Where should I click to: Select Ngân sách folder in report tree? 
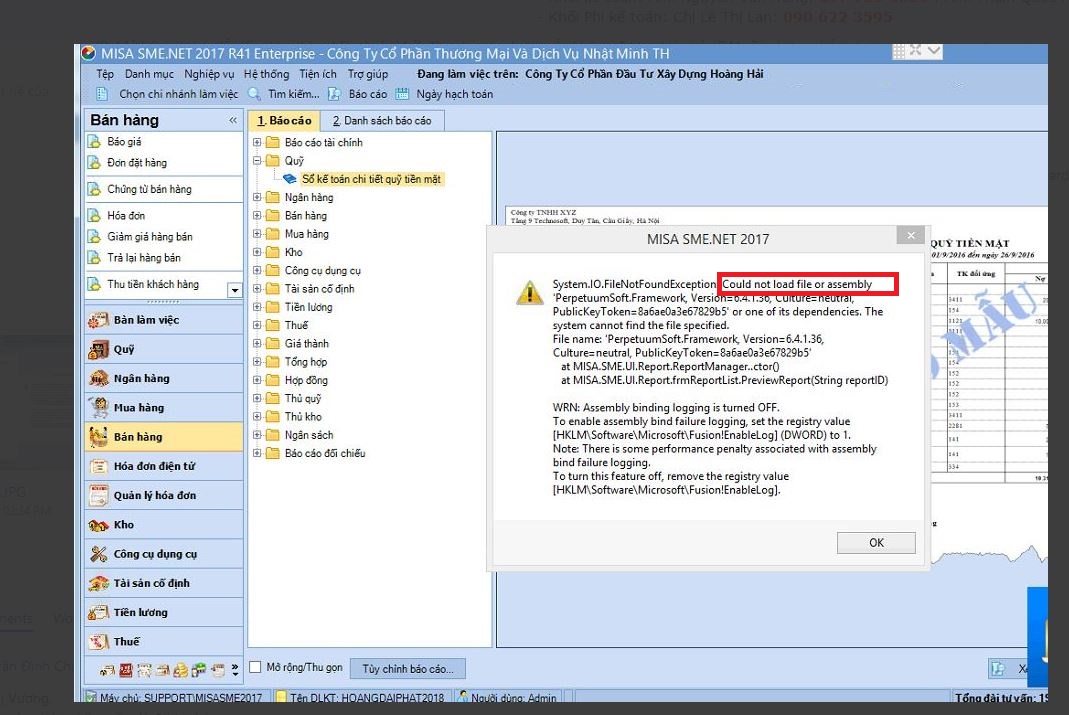pos(309,436)
